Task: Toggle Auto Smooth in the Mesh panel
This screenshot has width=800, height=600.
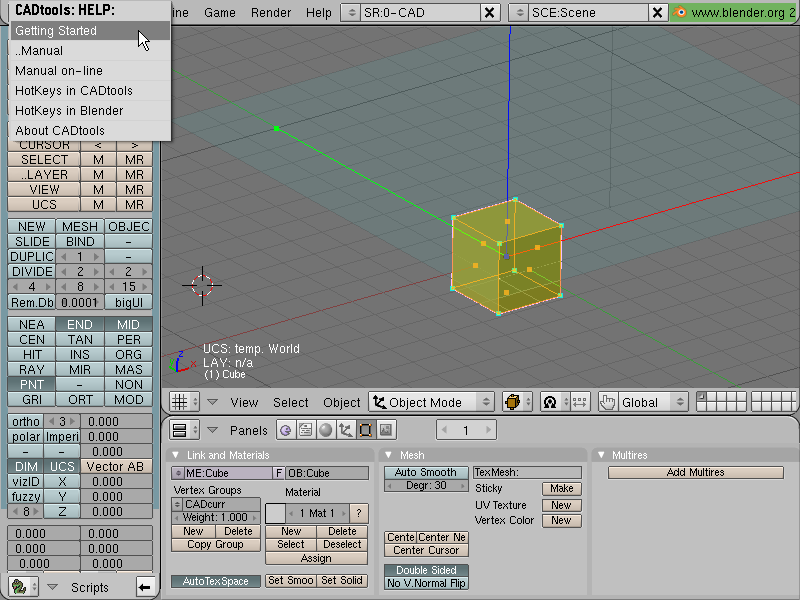Action: click(x=426, y=472)
